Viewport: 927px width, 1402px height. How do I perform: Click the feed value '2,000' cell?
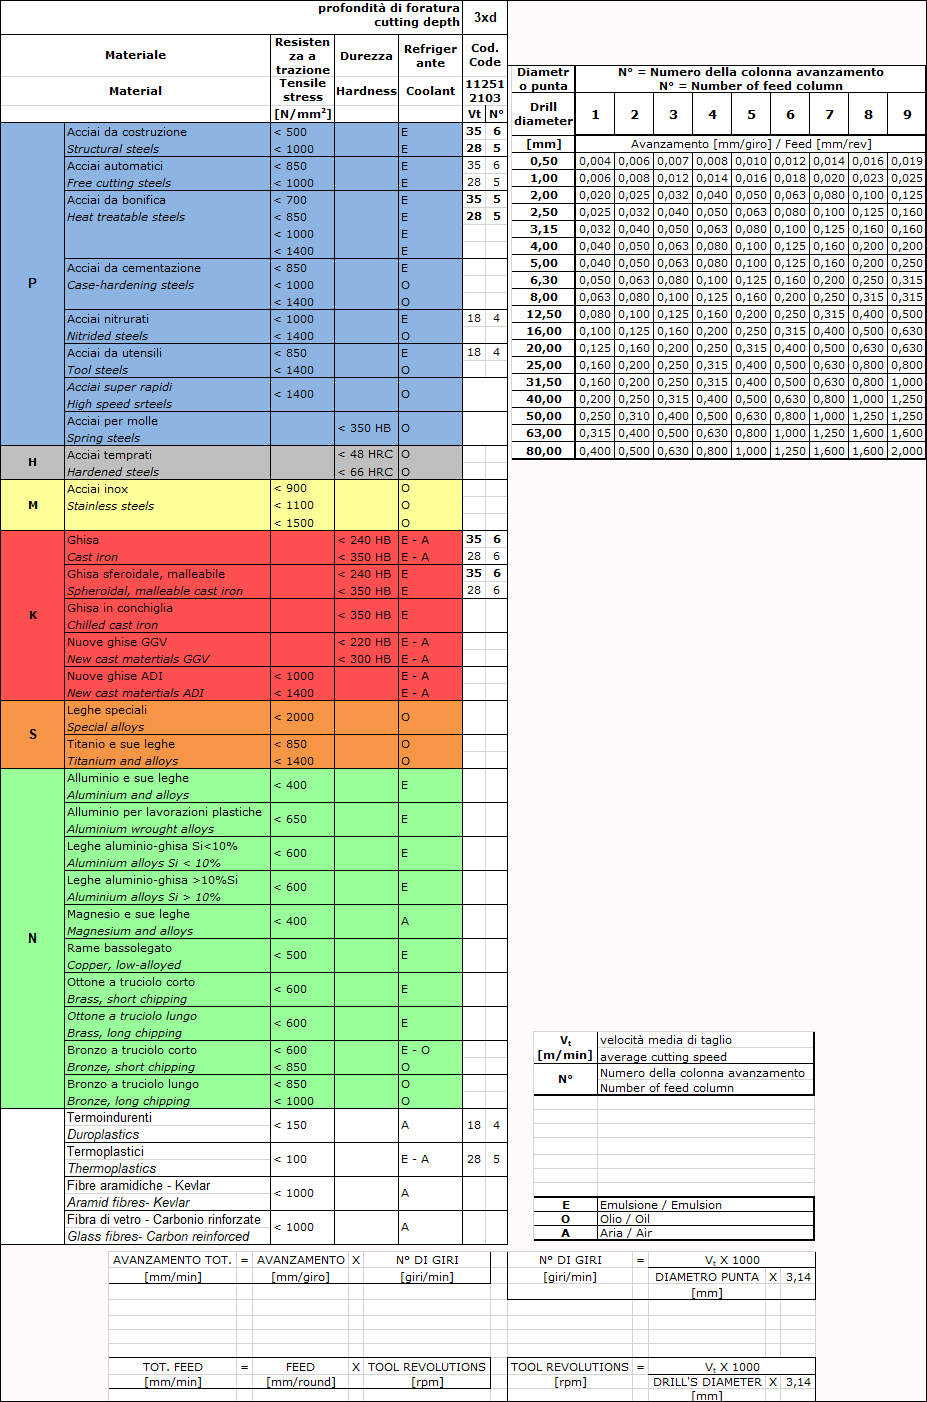point(907,451)
